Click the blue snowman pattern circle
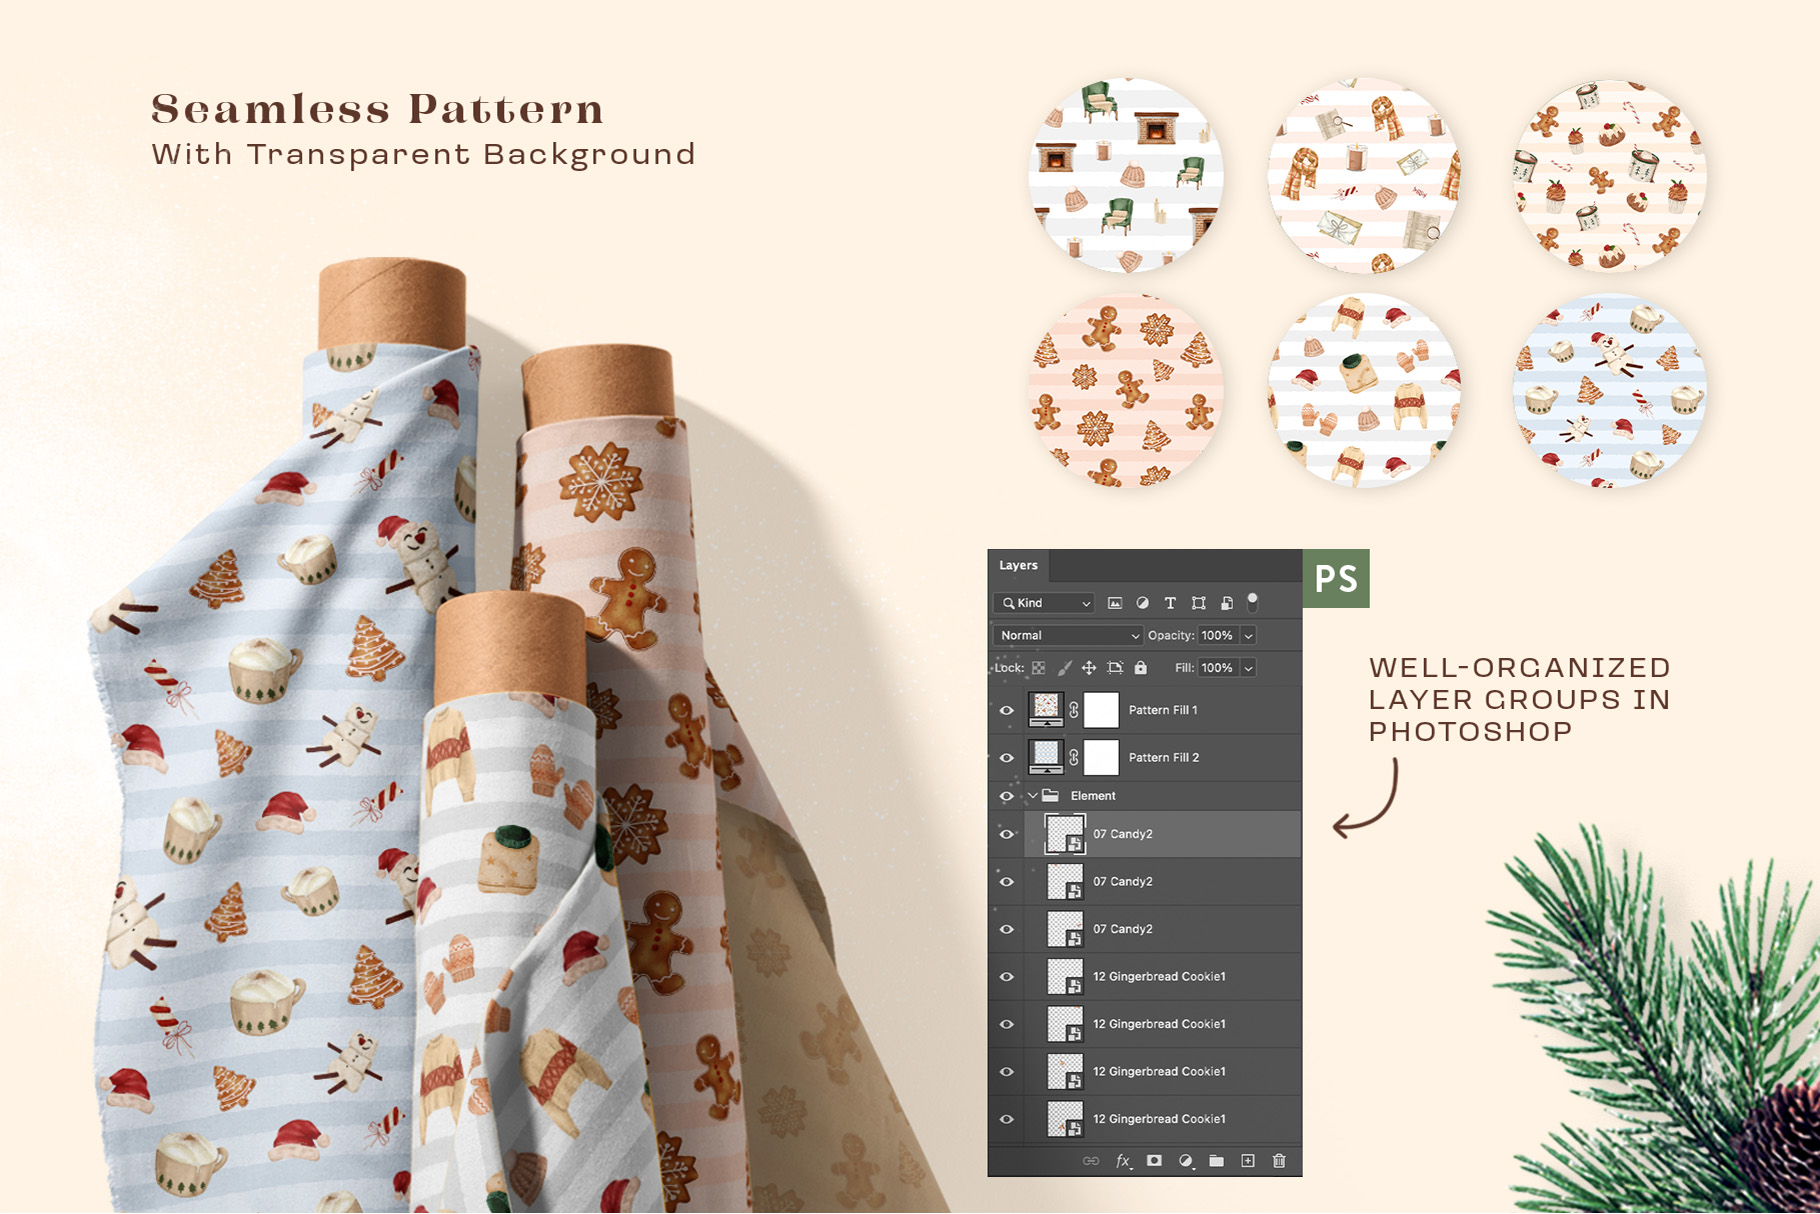The image size is (1820, 1214). (x=1610, y=390)
